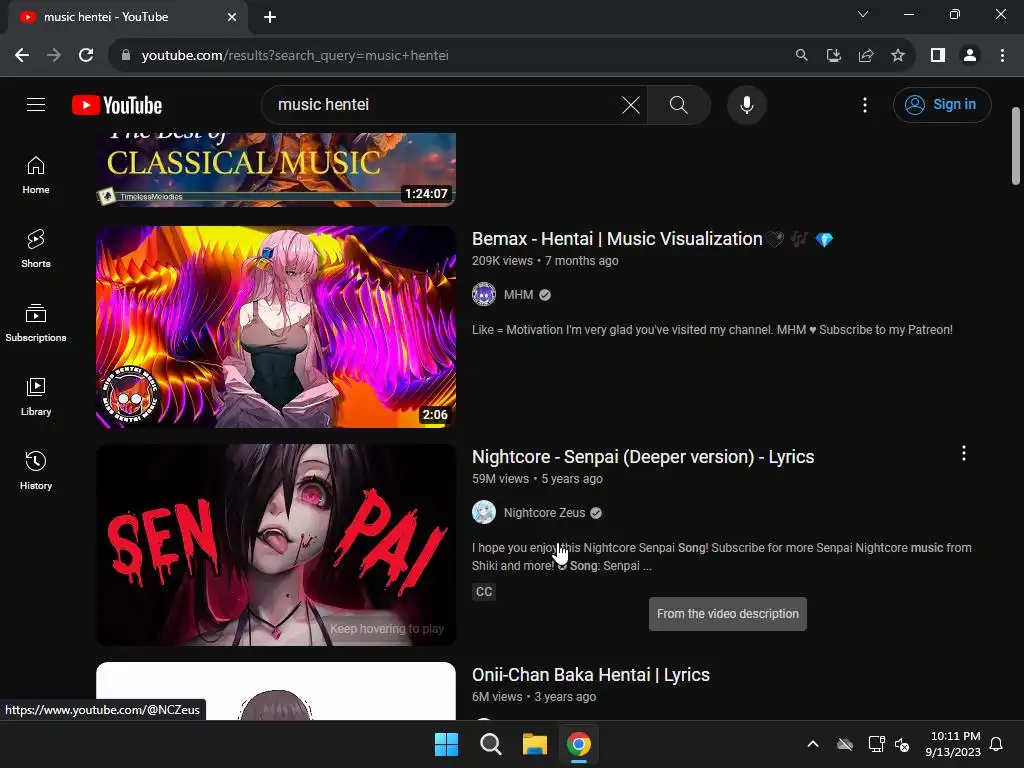Start voice search with the microphone icon

tap(746, 104)
